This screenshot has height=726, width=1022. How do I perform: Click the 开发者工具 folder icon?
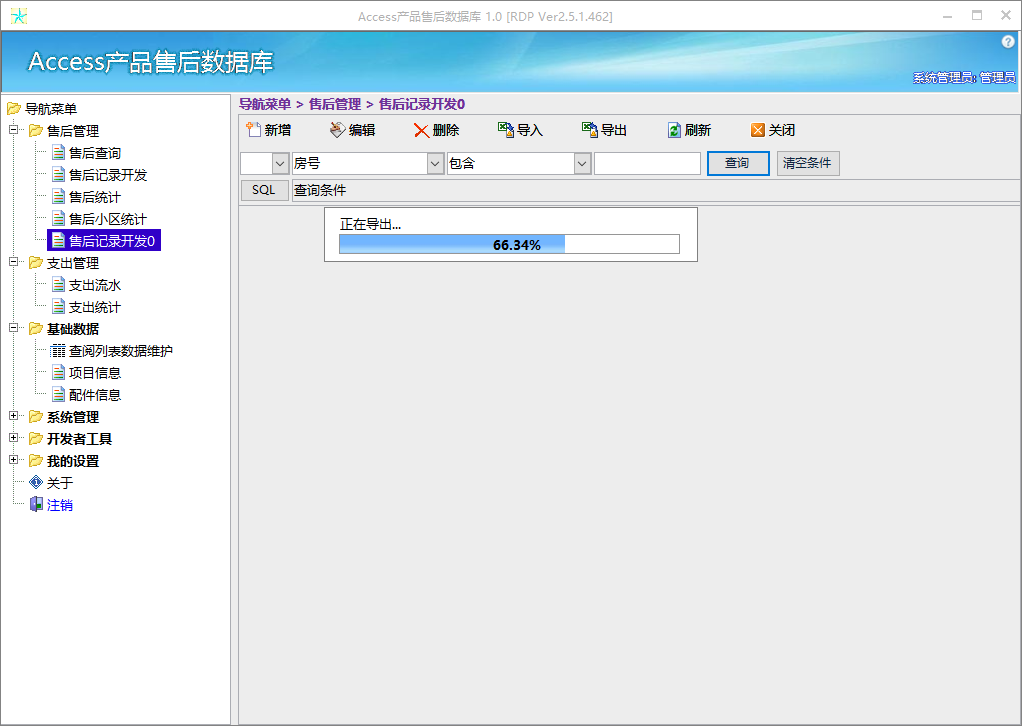[36, 439]
